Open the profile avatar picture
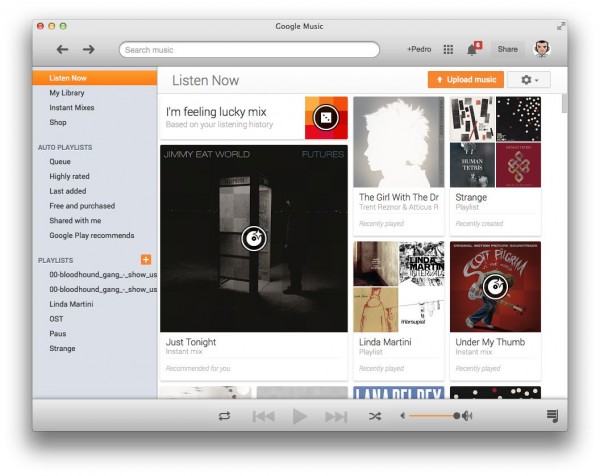The width and height of the screenshot is (600, 476). click(x=542, y=49)
